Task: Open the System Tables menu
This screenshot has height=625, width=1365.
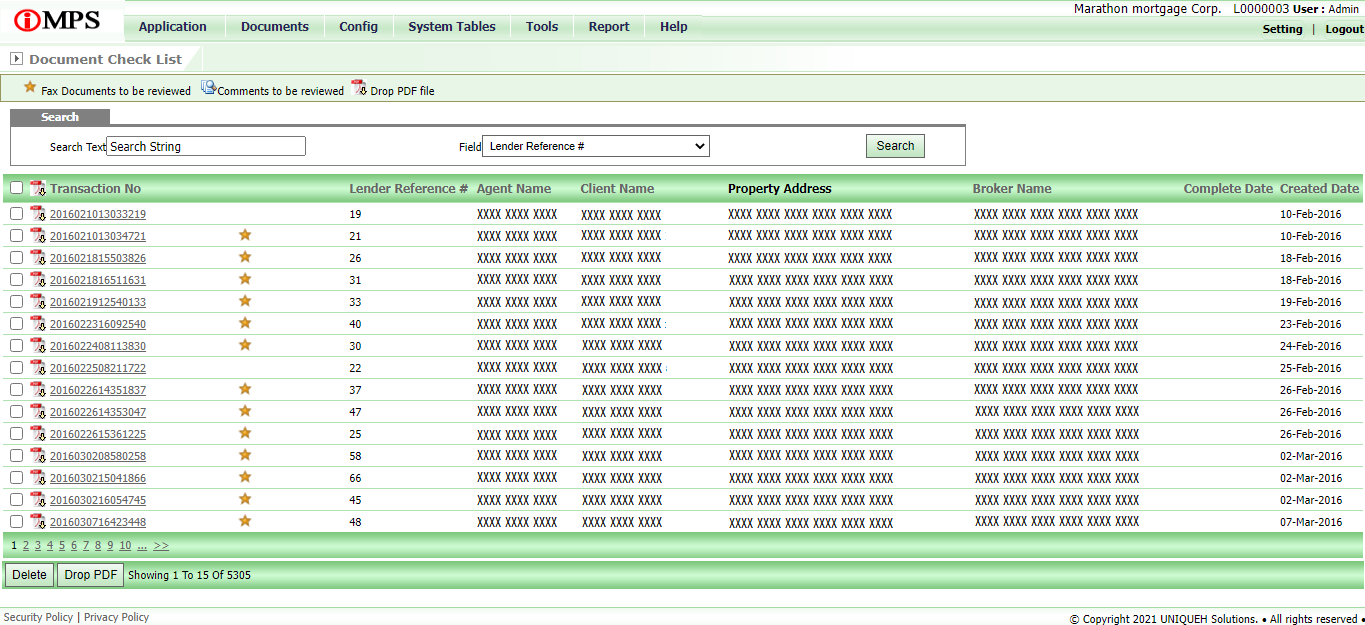Action: point(451,27)
